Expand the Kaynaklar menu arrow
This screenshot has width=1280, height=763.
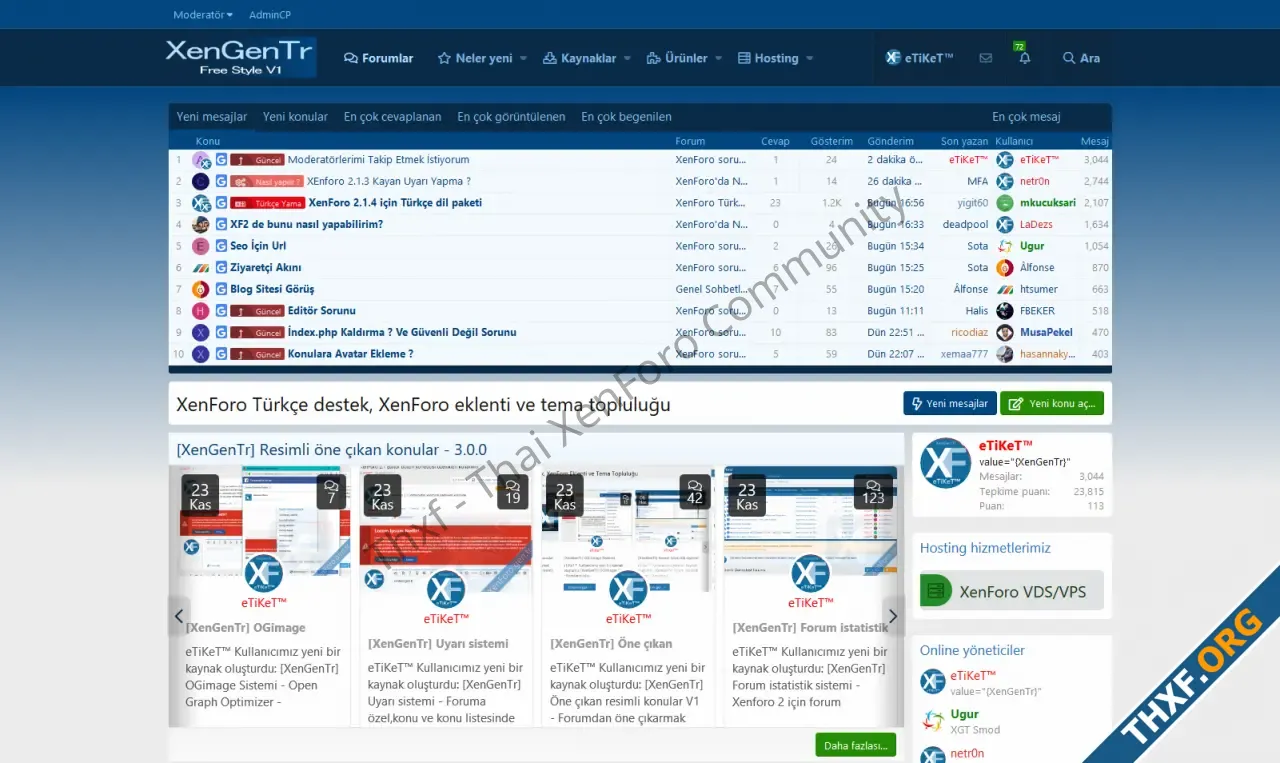click(x=627, y=58)
